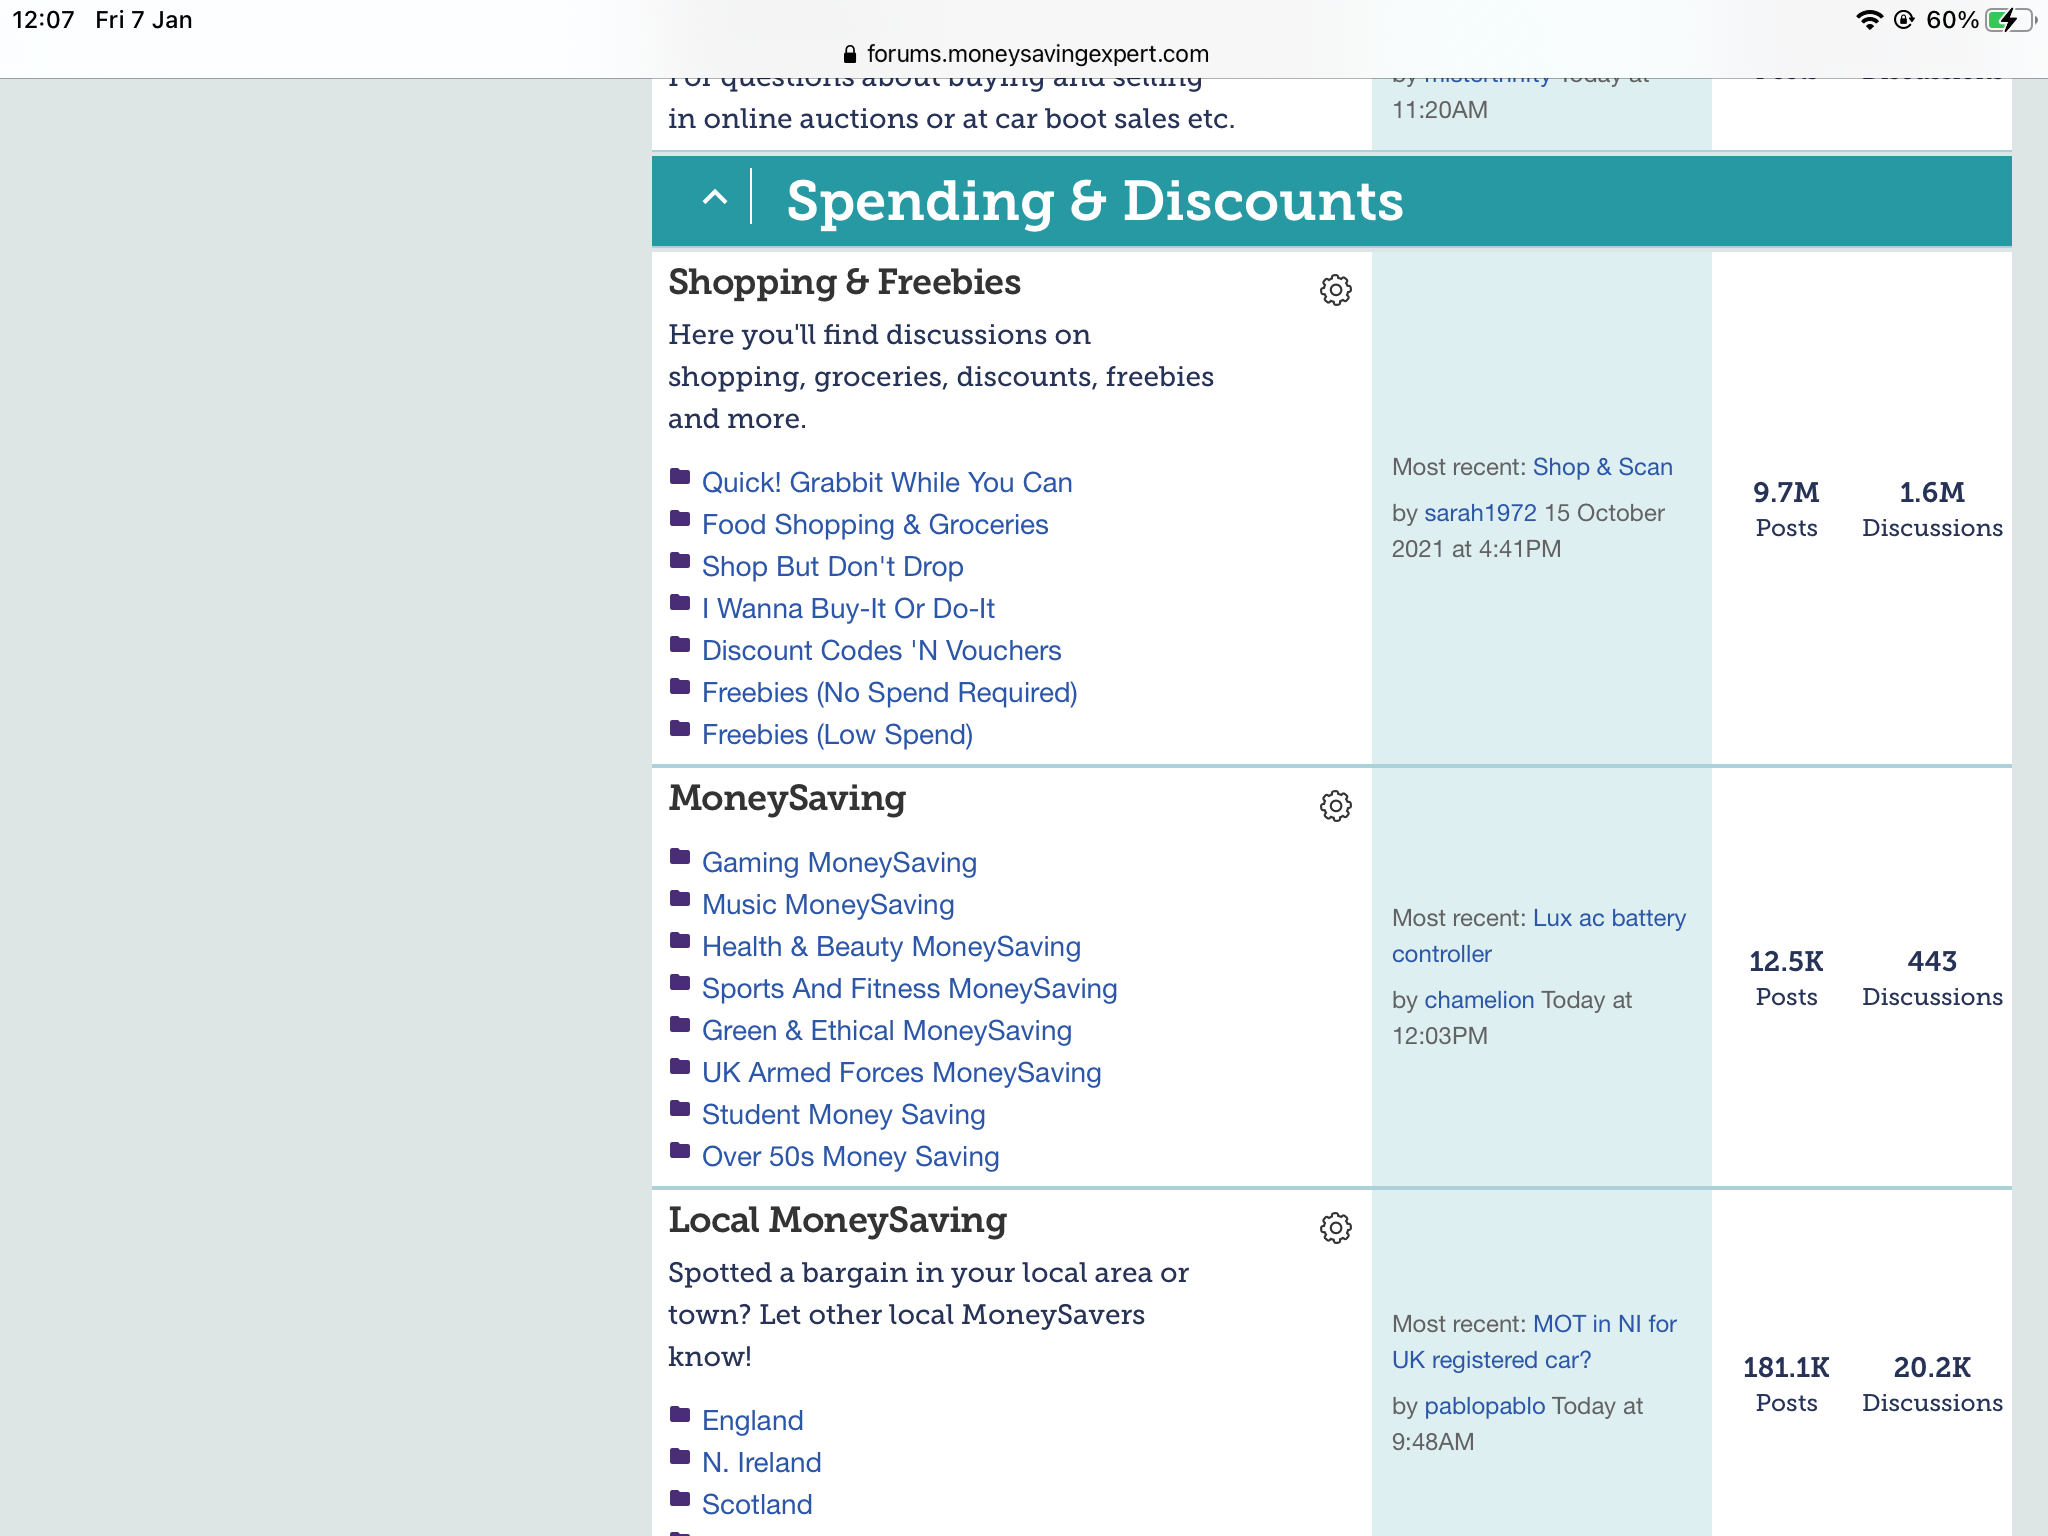Image resolution: width=2048 pixels, height=1536 pixels.
Task: Click folder icon beside Shop But Don't Drop
Action: (680, 560)
